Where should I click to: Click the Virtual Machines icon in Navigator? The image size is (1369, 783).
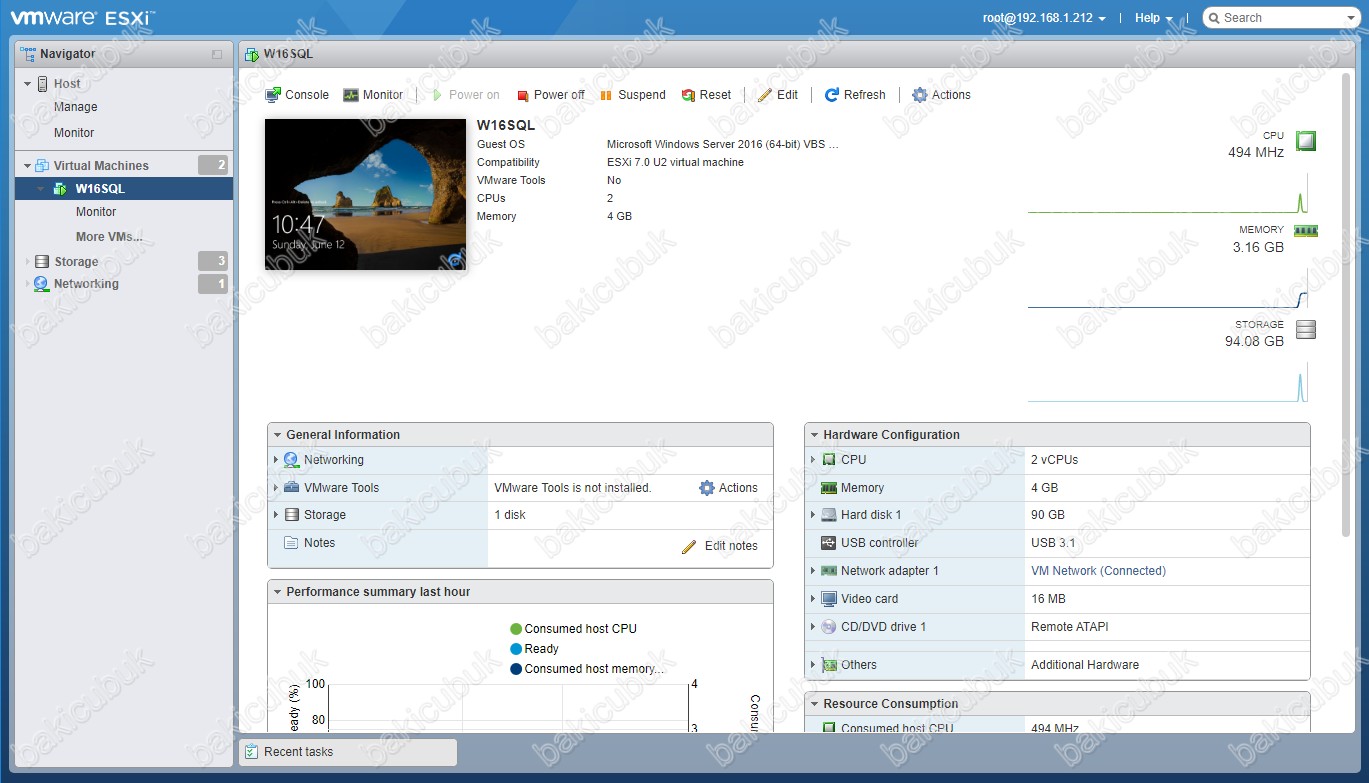(x=42, y=166)
